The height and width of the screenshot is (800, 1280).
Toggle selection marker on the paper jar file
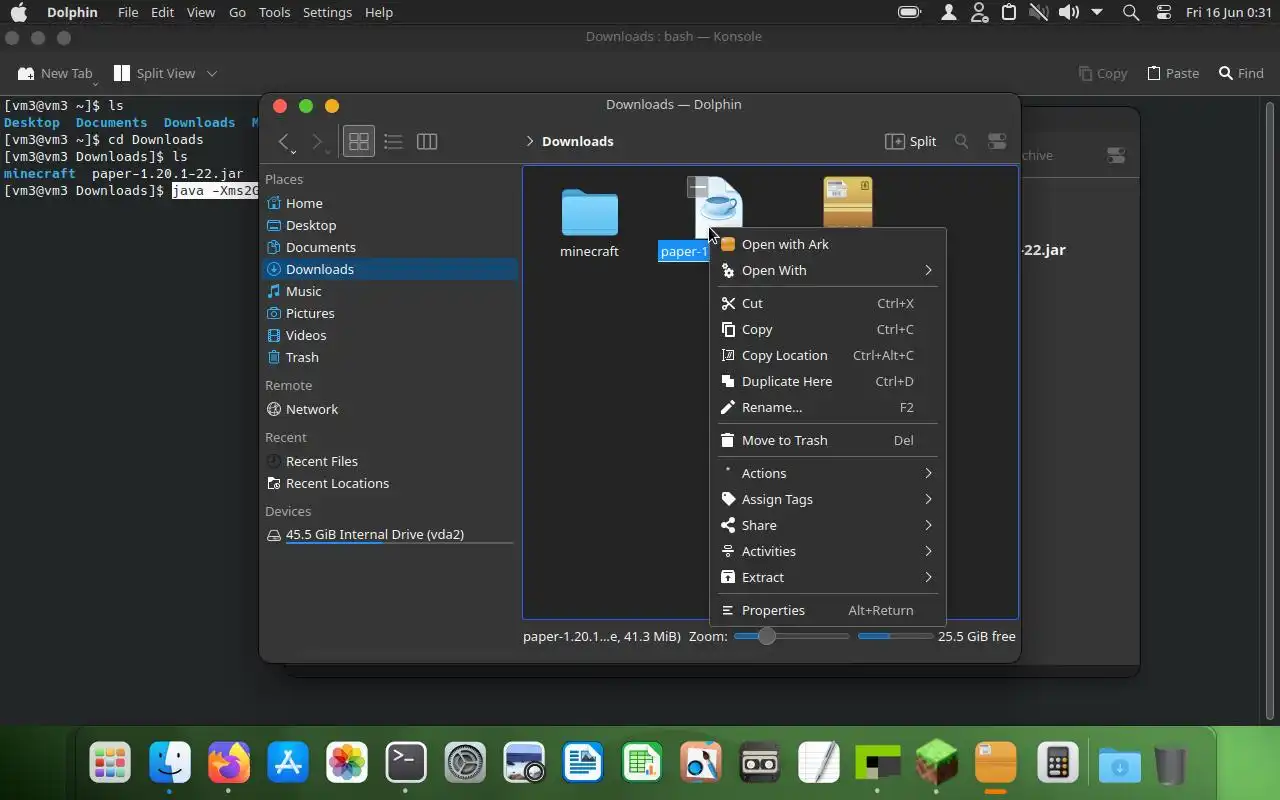[698, 186]
